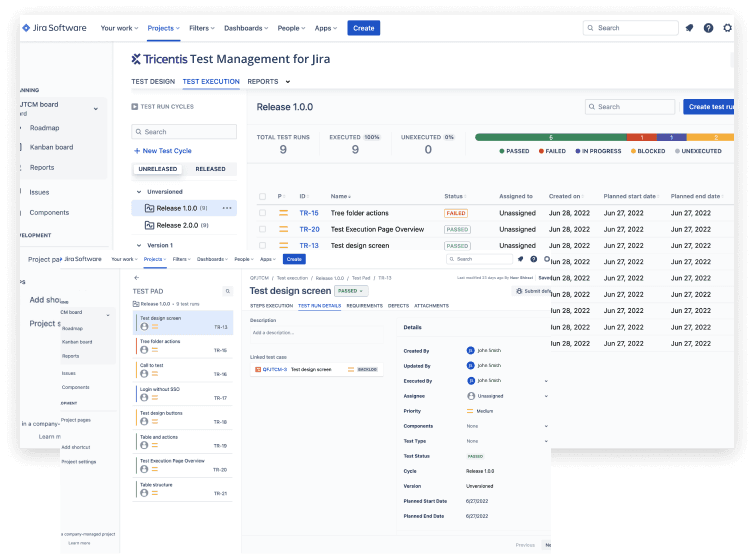Click the Create test run button

click(x=709, y=107)
